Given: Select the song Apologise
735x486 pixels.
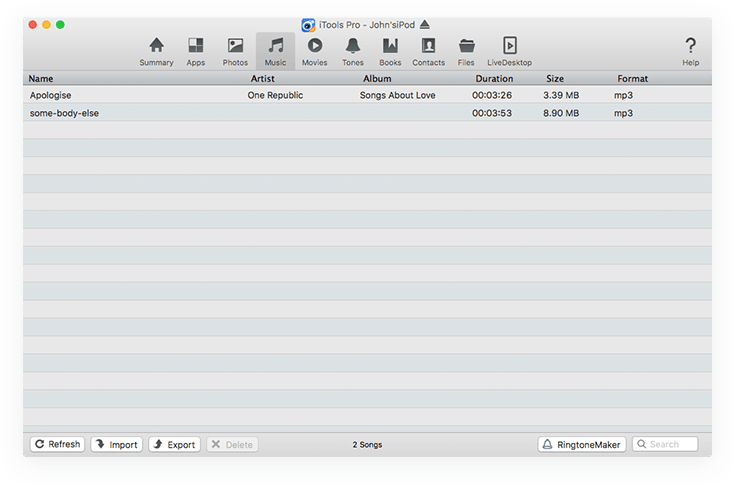Looking at the screenshot, I should click(x=51, y=95).
